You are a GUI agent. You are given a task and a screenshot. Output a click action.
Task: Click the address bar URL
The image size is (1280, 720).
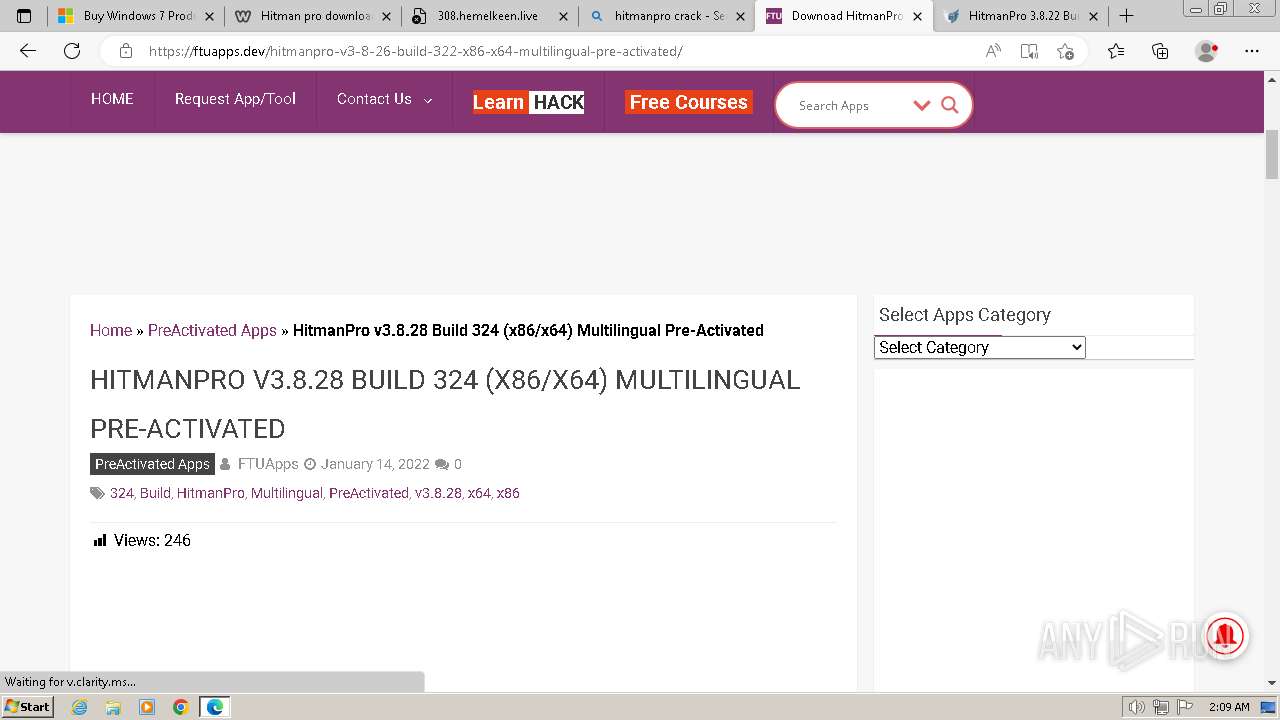415,51
